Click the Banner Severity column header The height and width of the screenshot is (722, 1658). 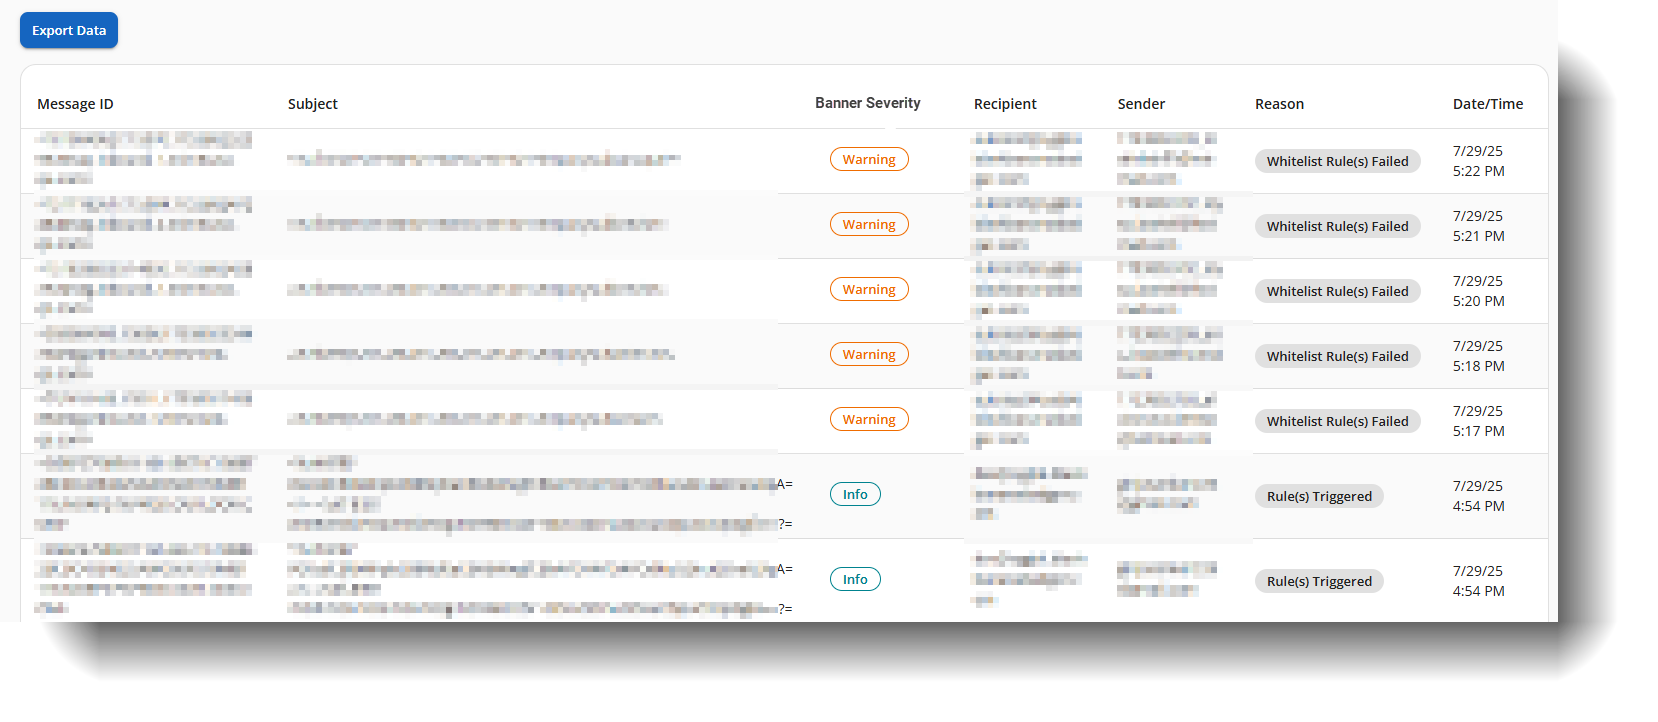pyautogui.click(x=866, y=103)
